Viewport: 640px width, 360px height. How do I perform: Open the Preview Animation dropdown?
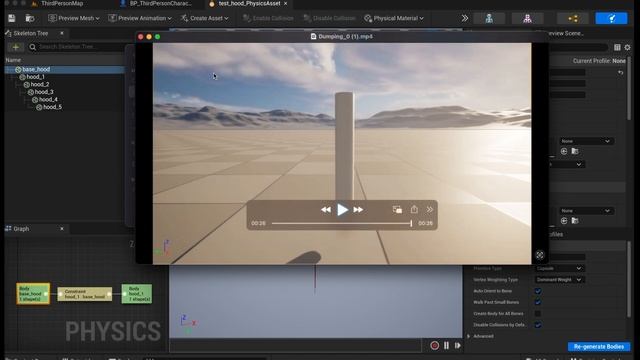pos(140,18)
